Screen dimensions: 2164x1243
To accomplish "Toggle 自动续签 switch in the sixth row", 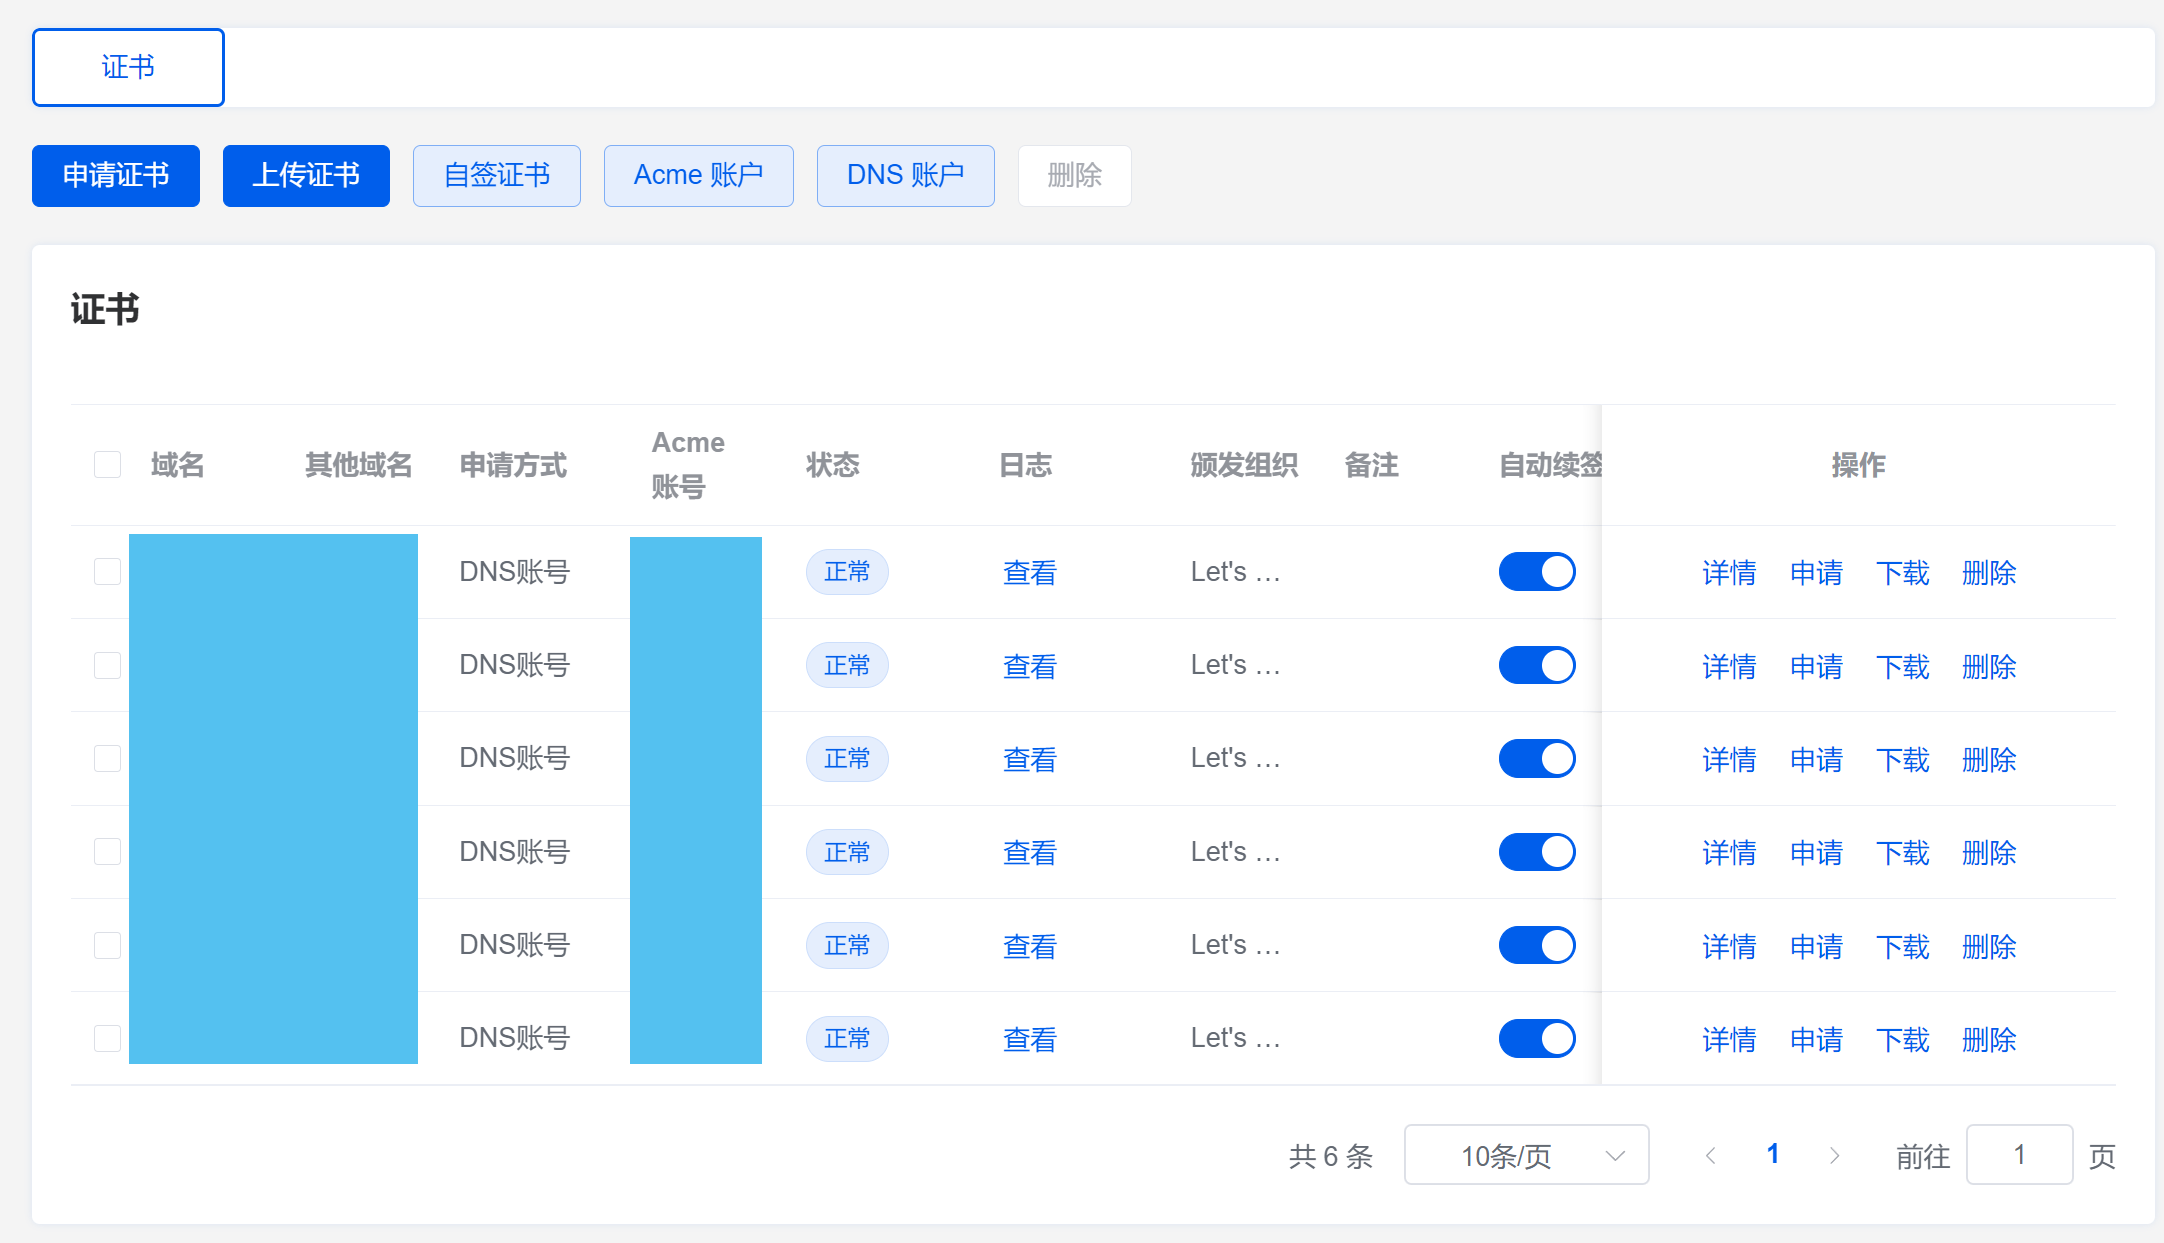I will tap(1537, 1038).
